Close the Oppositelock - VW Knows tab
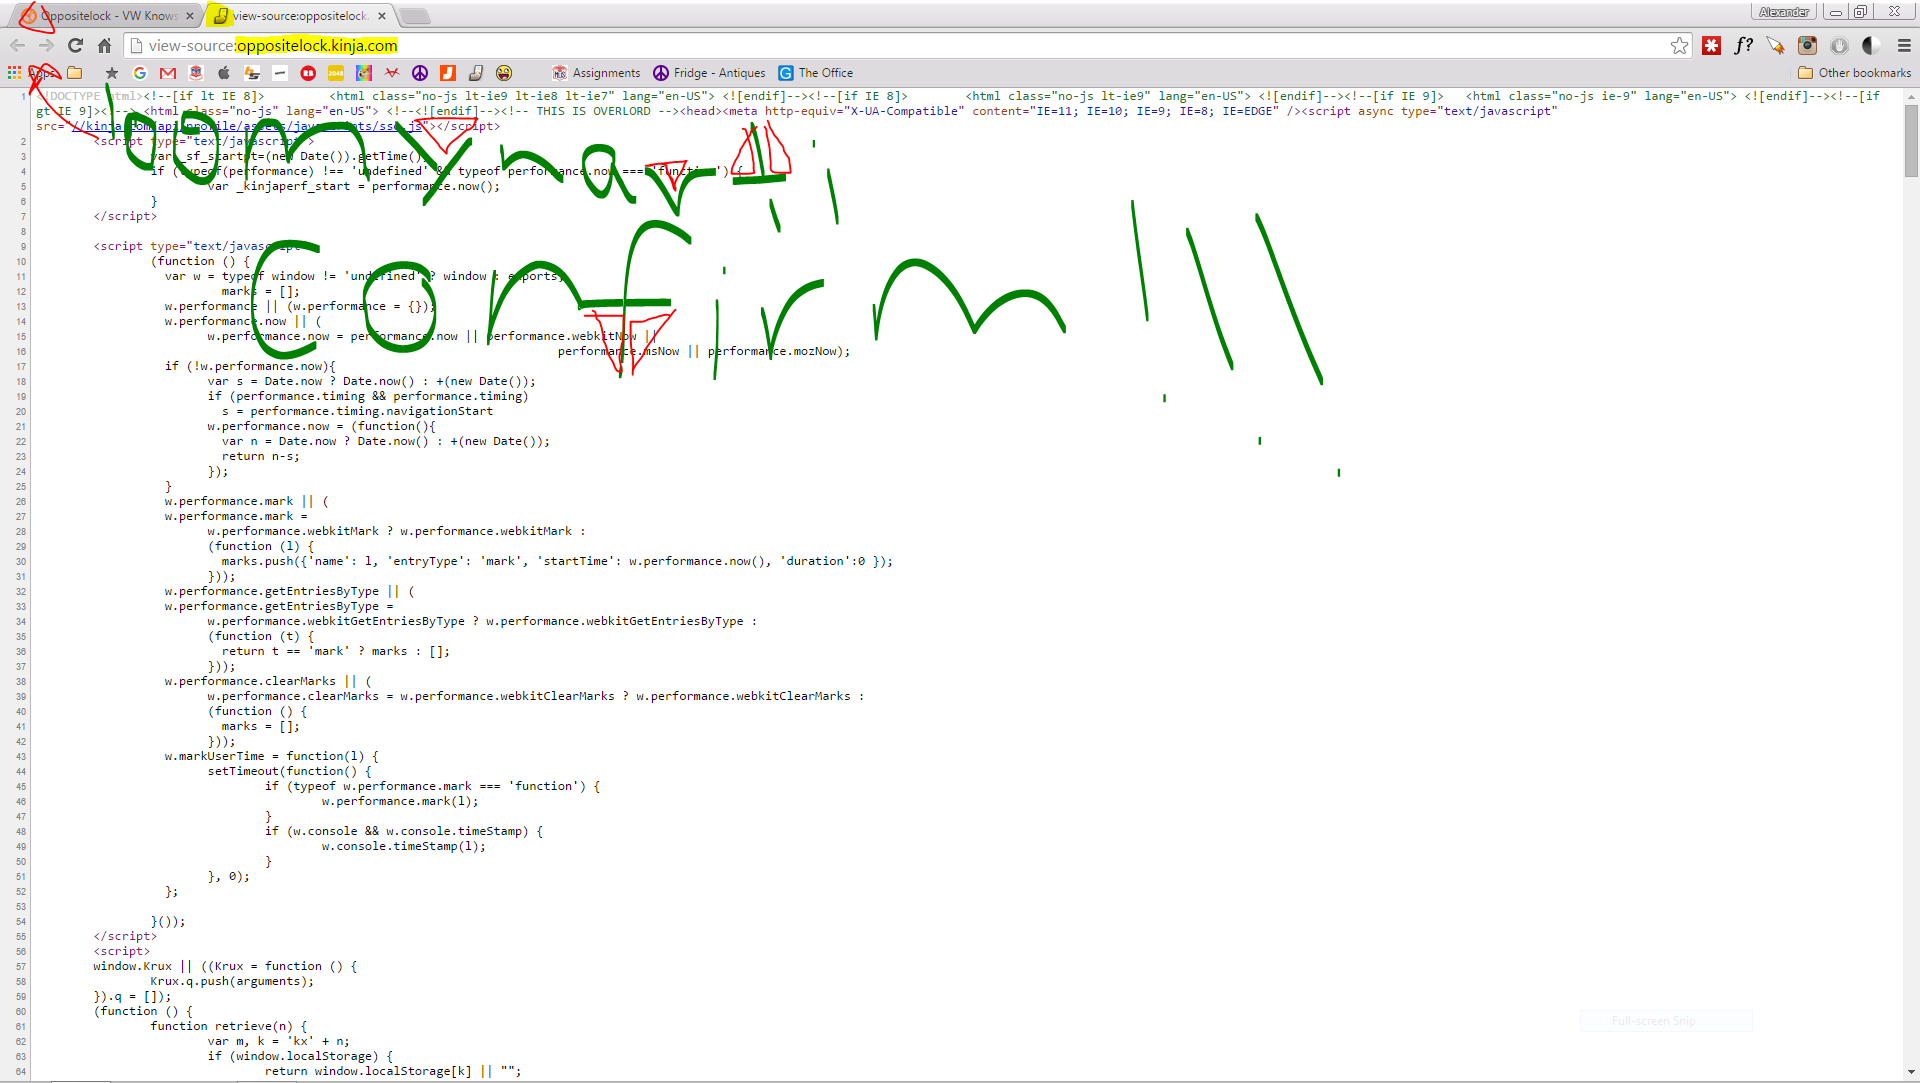This screenshot has height=1083, width=1920. click(190, 16)
